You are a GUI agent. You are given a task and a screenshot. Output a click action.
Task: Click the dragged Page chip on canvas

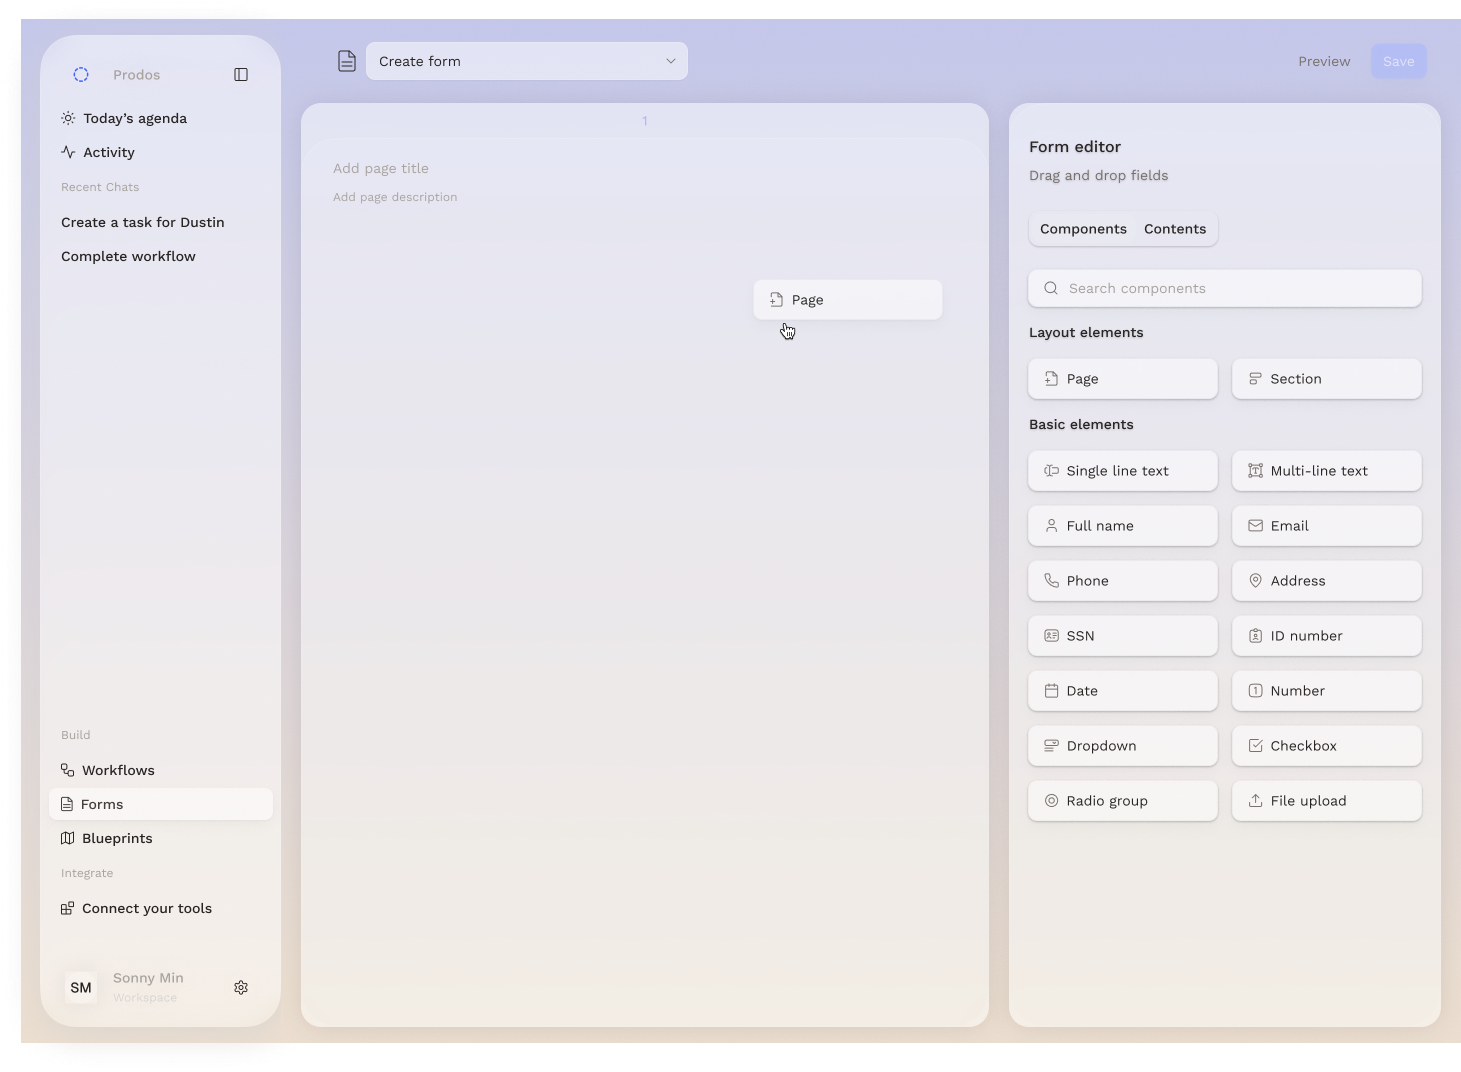[x=848, y=300]
